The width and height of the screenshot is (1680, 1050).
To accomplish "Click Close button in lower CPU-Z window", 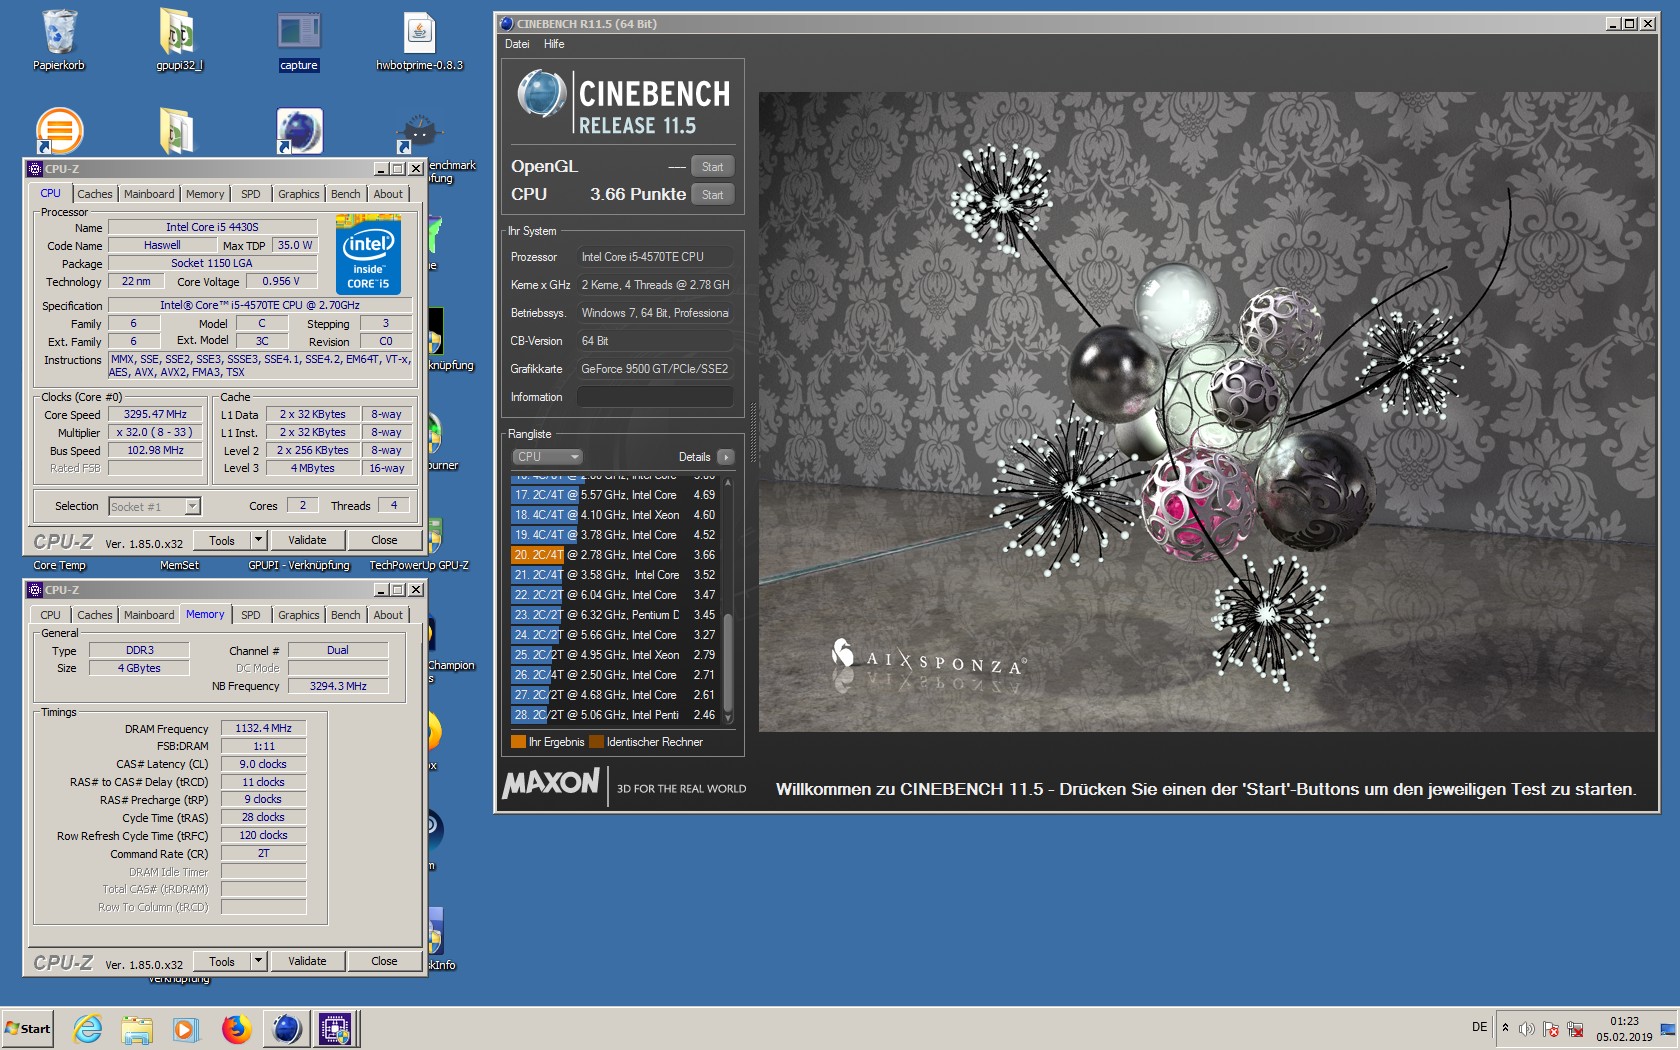I will point(384,961).
